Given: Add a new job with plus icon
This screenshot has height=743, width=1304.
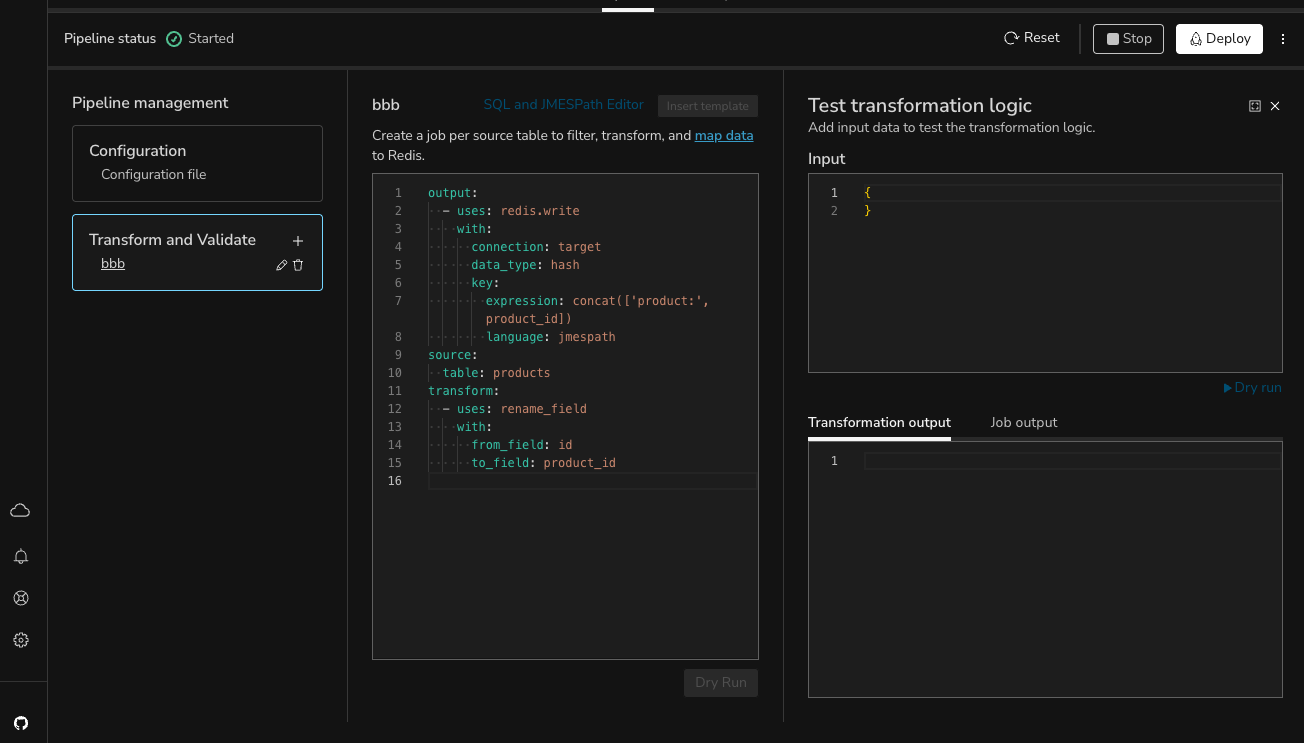Looking at the screenshot, I should [297, 241].
